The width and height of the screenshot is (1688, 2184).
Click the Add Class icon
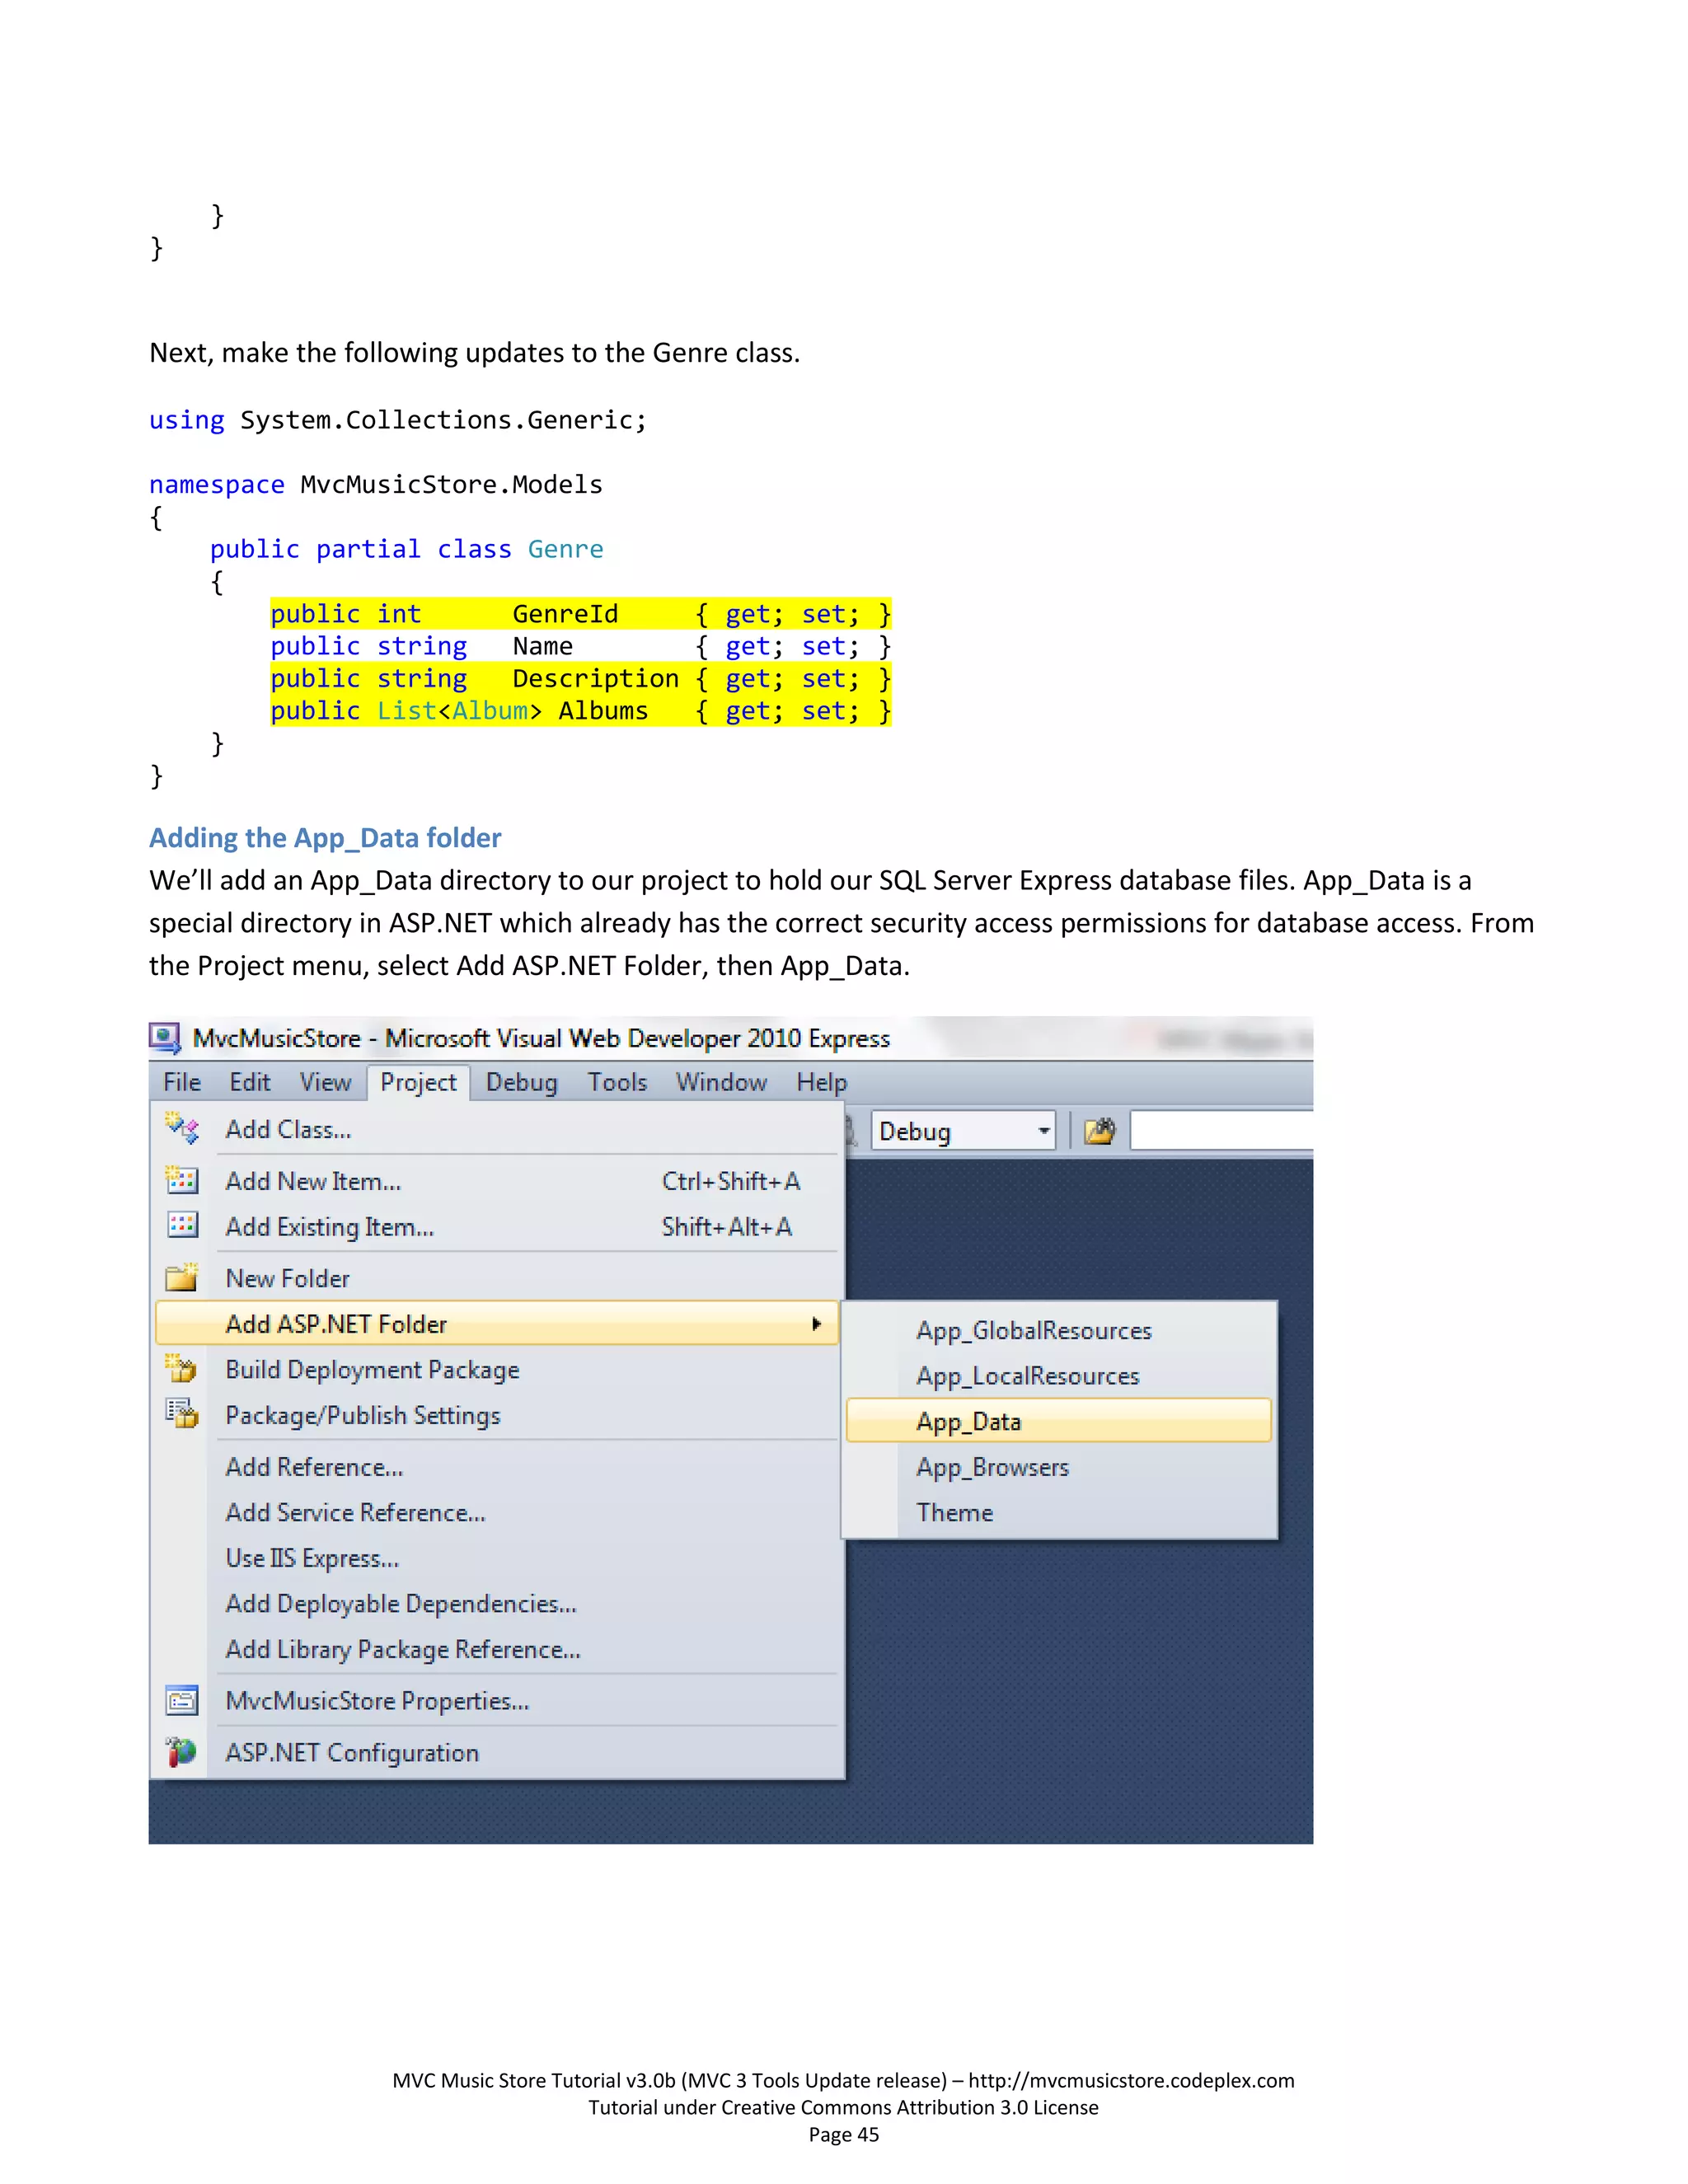[182, 1129]
